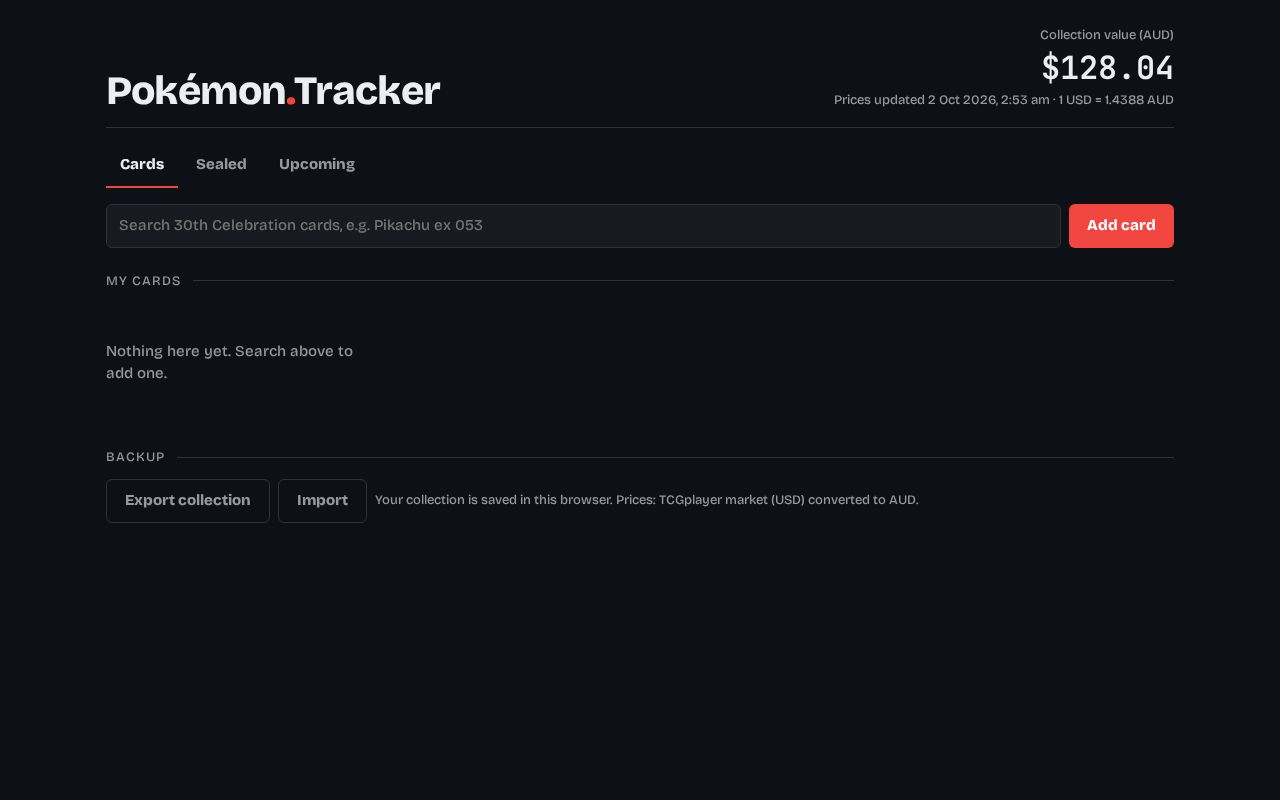Click the Prices updated timestamp text
The image size is (1280, 800).
942,100
